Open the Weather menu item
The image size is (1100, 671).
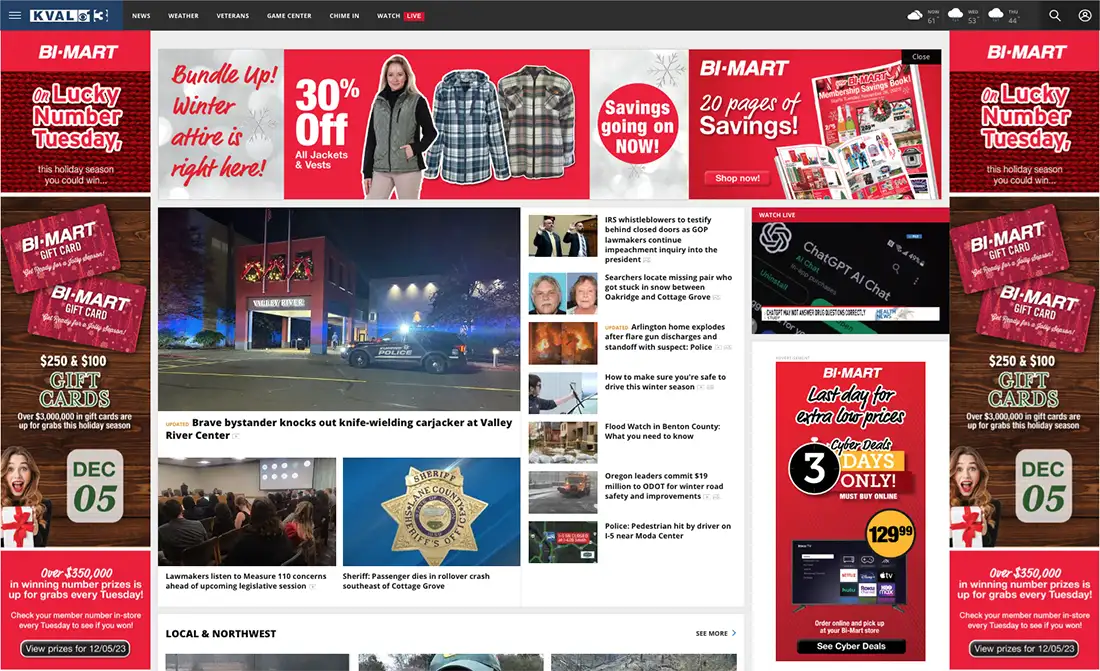(x=183, y=15)
